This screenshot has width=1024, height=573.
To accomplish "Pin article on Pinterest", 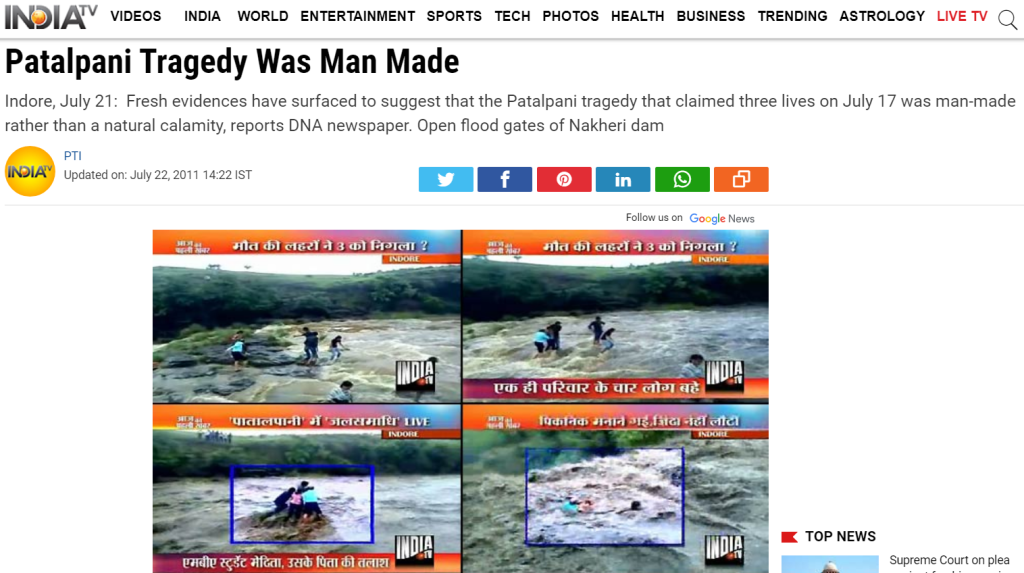I will (x=564, y=179).
